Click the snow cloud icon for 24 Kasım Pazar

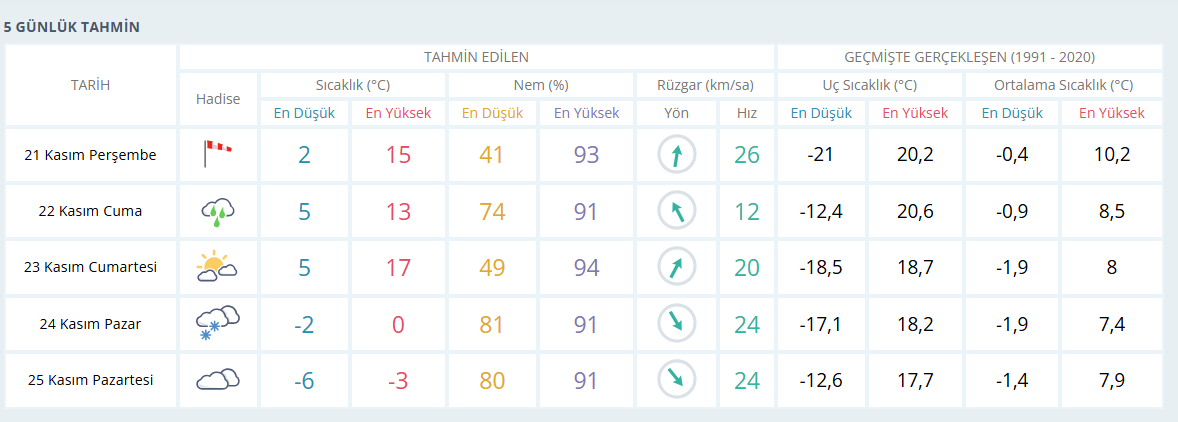217,323
